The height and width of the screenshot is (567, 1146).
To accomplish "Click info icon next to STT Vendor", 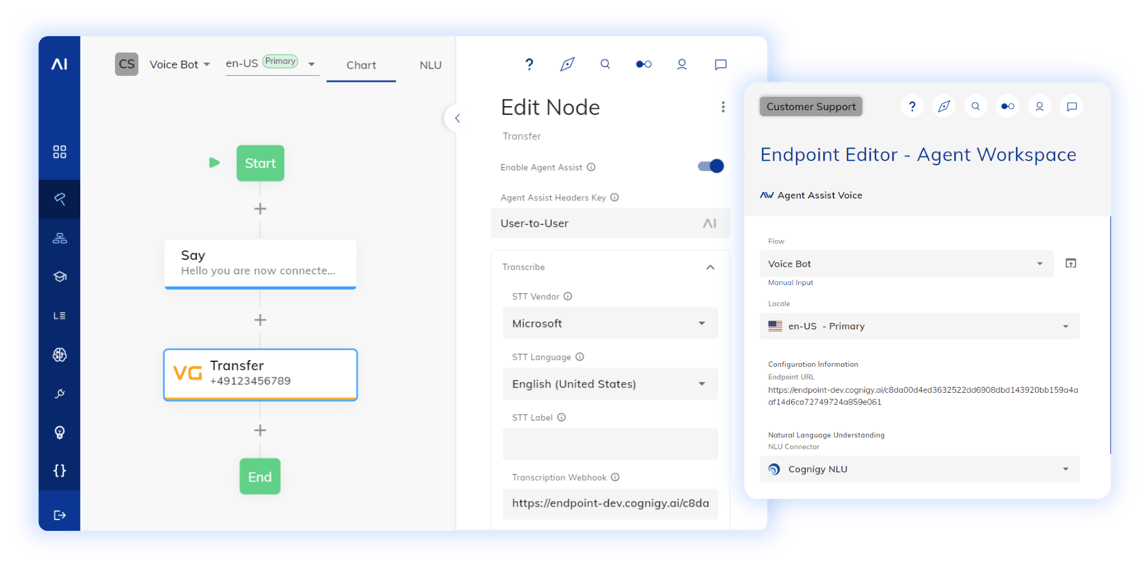I will (568, 297).
